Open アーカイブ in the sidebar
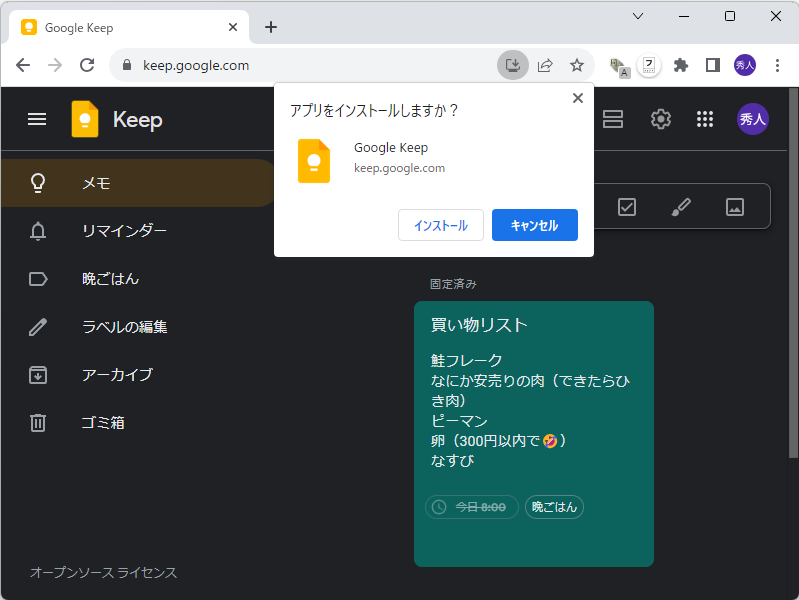Image resolution: width=799 pixels, height=600 pixels. 138,375
